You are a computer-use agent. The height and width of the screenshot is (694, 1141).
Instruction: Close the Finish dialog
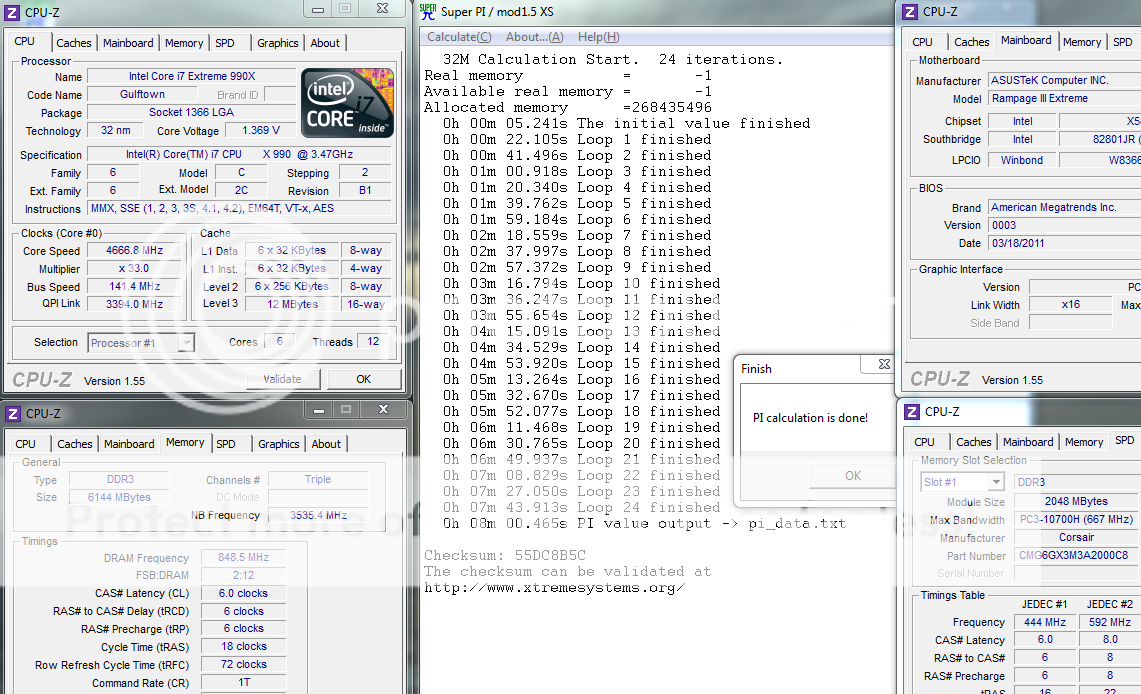[884, 364]
